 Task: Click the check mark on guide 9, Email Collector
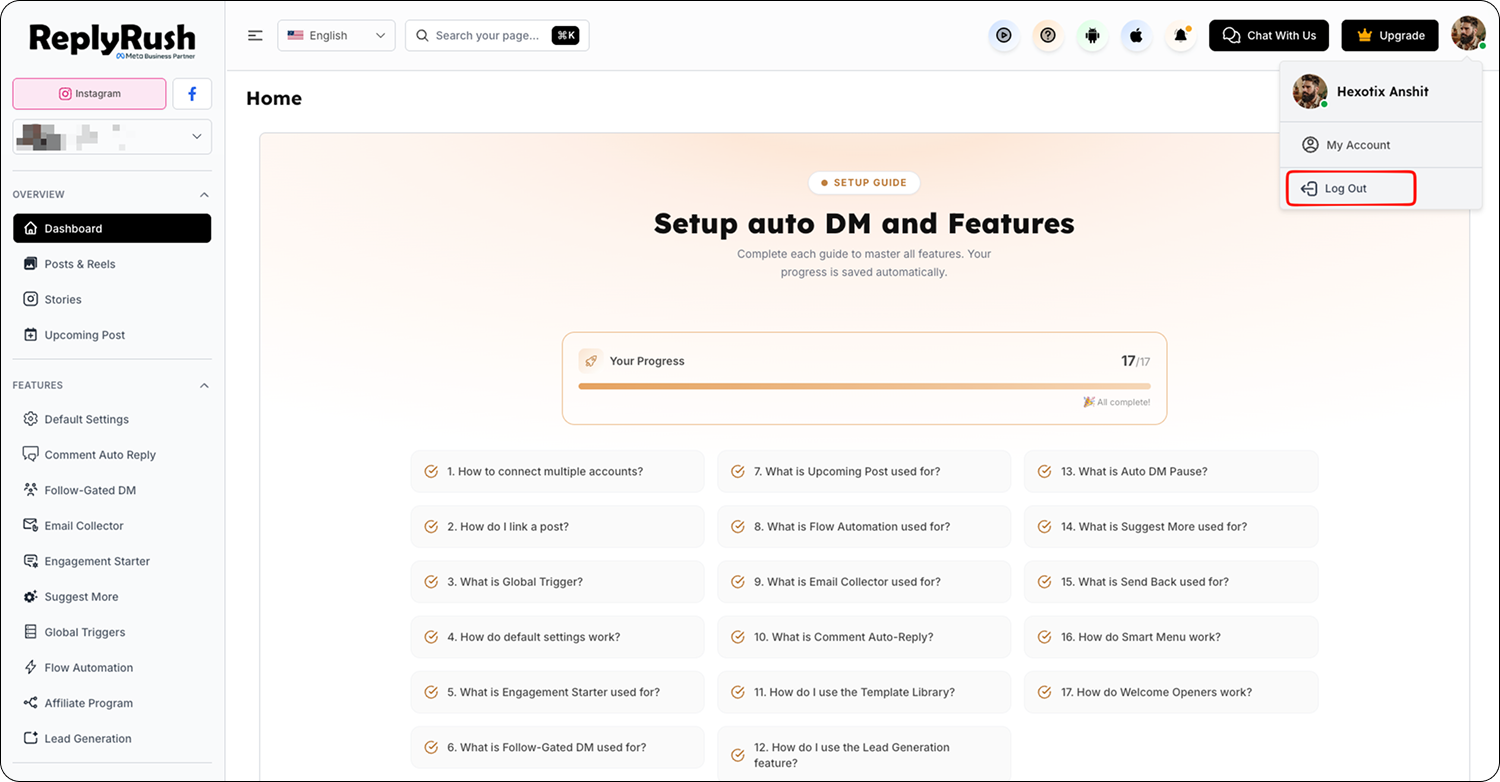point(738,582)
